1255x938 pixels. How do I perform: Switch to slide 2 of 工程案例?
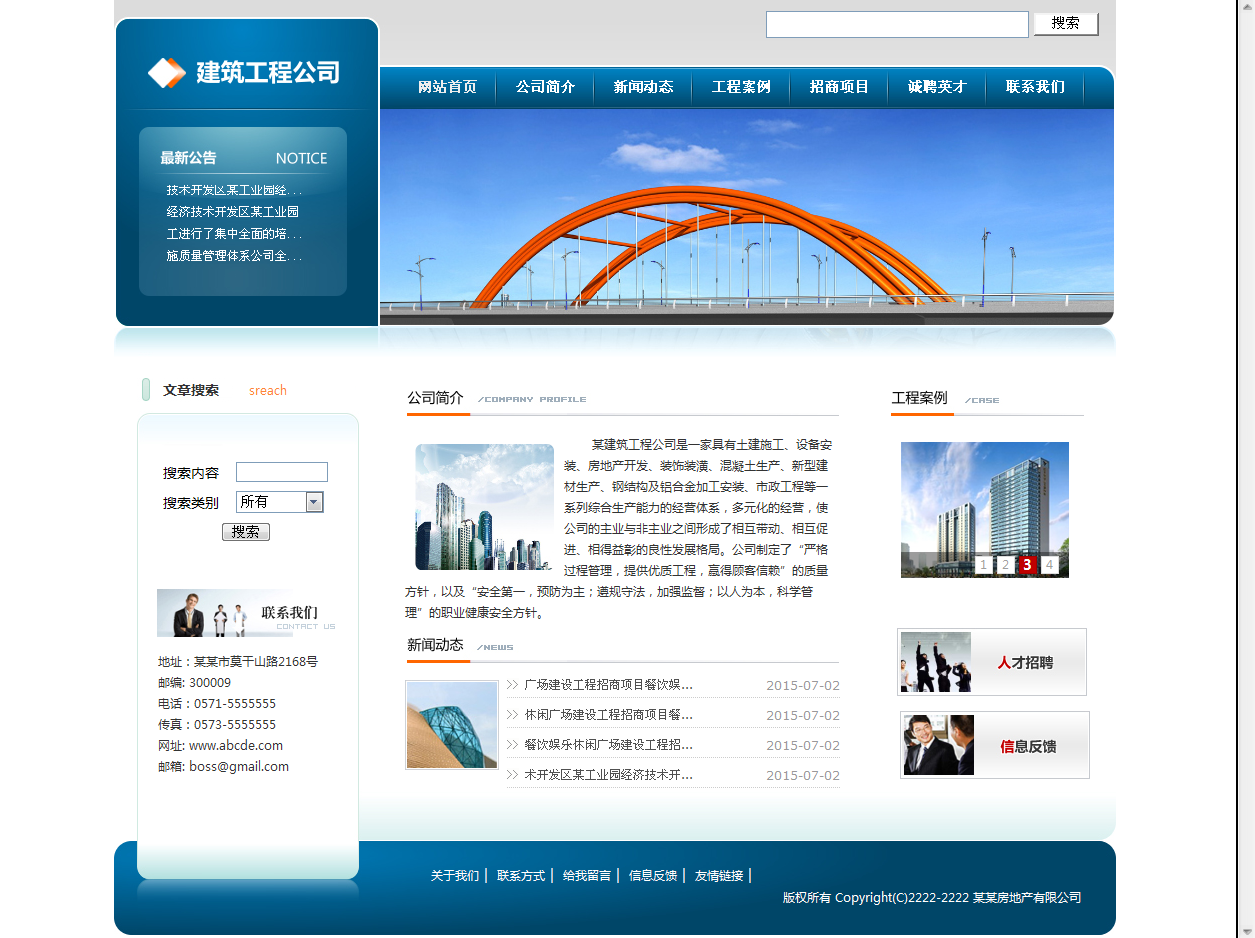pyautogui.click(x=1006, y=565)
